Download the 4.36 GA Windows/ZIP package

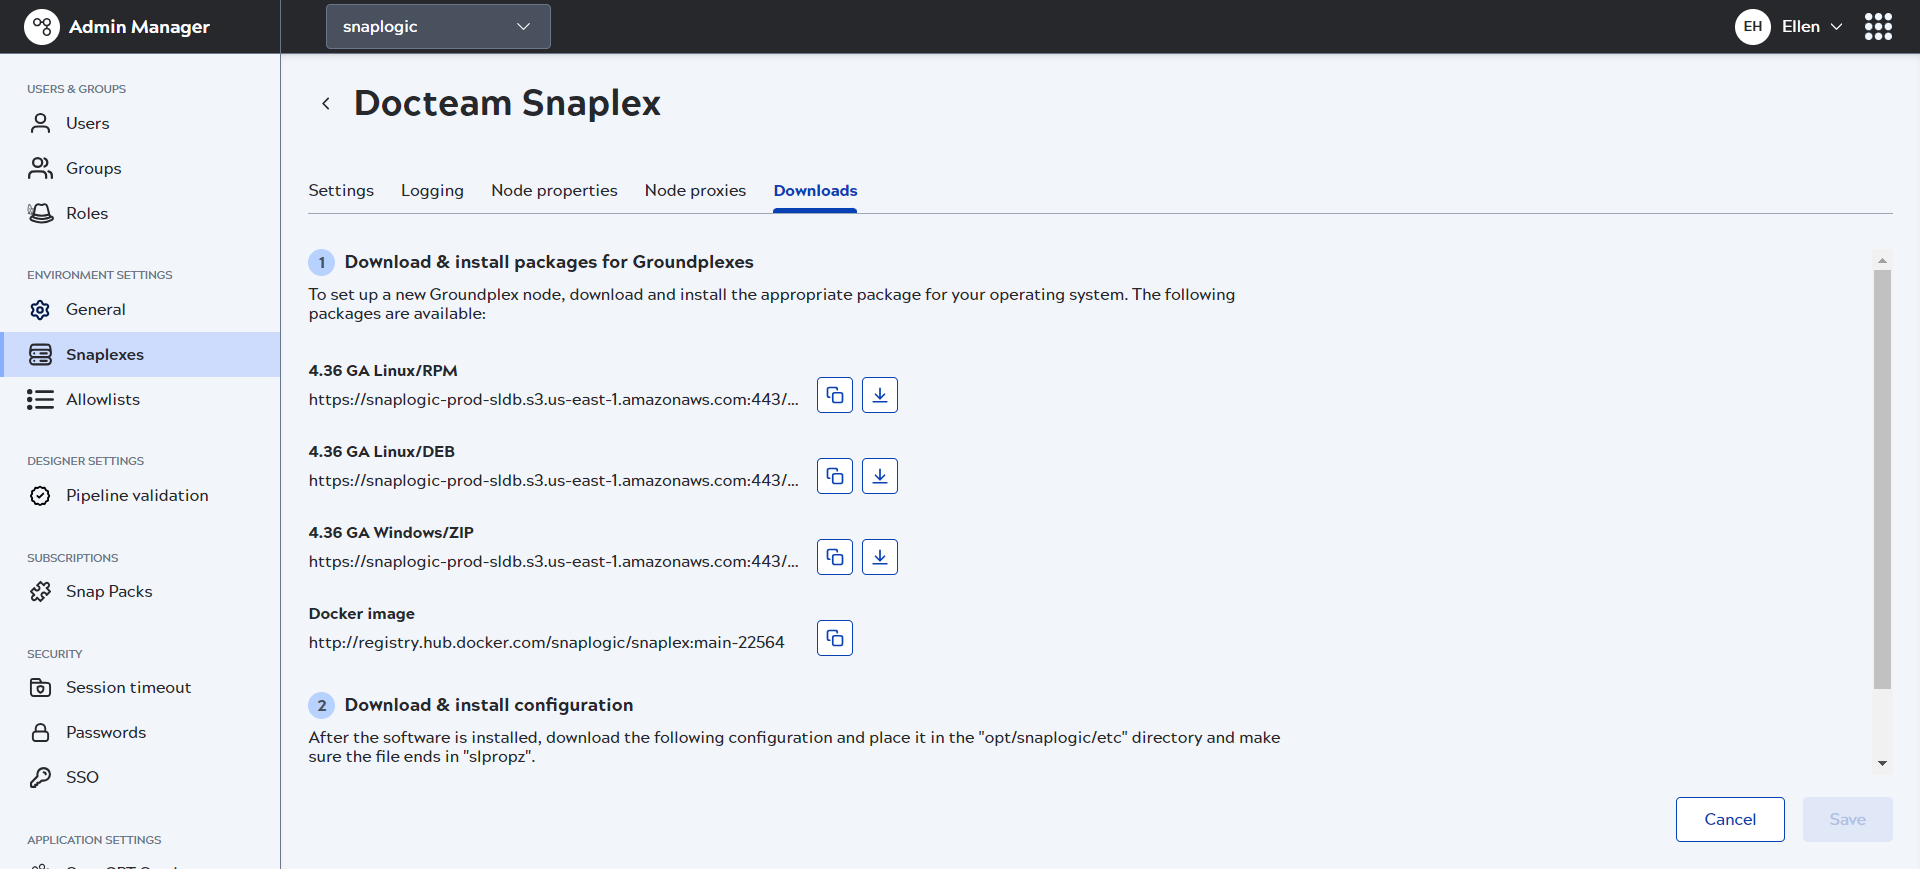[x=879, y=557]
